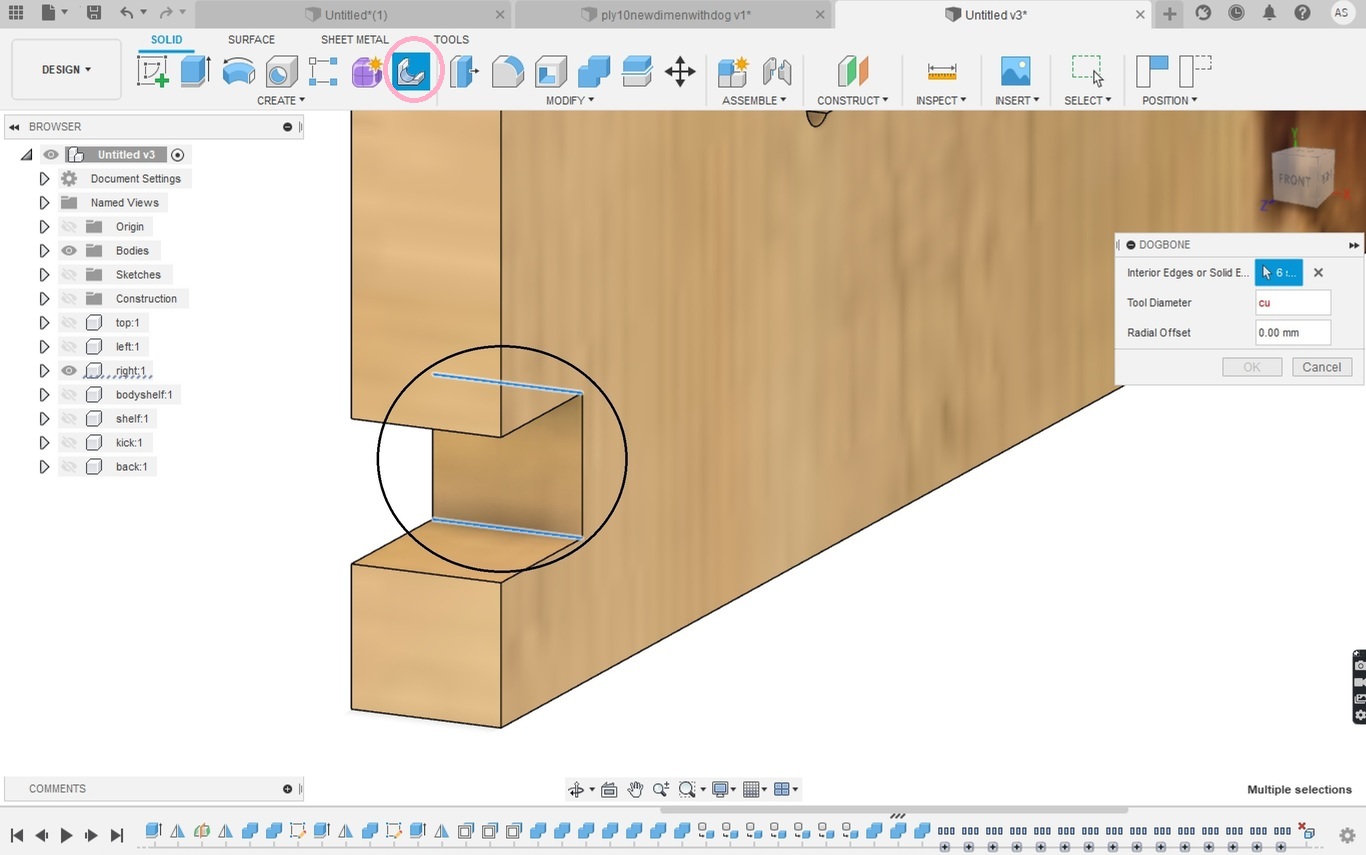1366x855 pixels.
Task: Select the Create Form purple icon
Action: [x=367, y=71]
